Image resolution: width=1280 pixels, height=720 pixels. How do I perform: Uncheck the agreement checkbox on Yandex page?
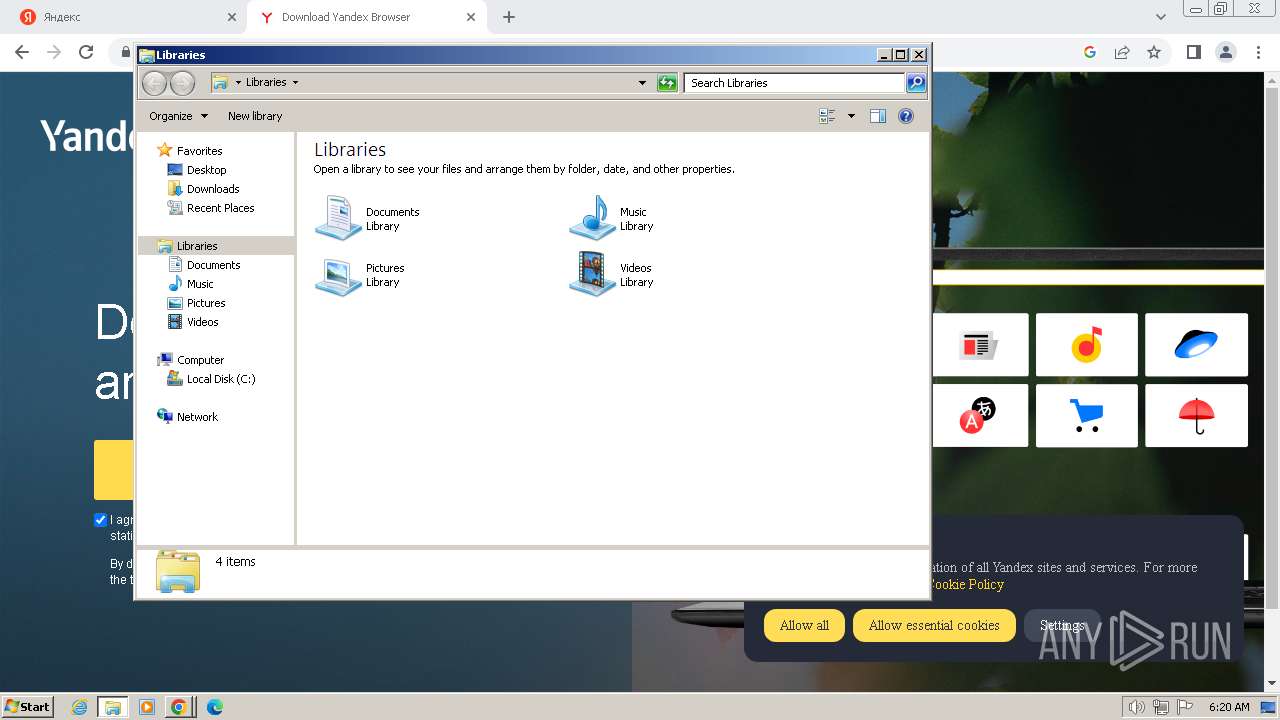(100, 520)
